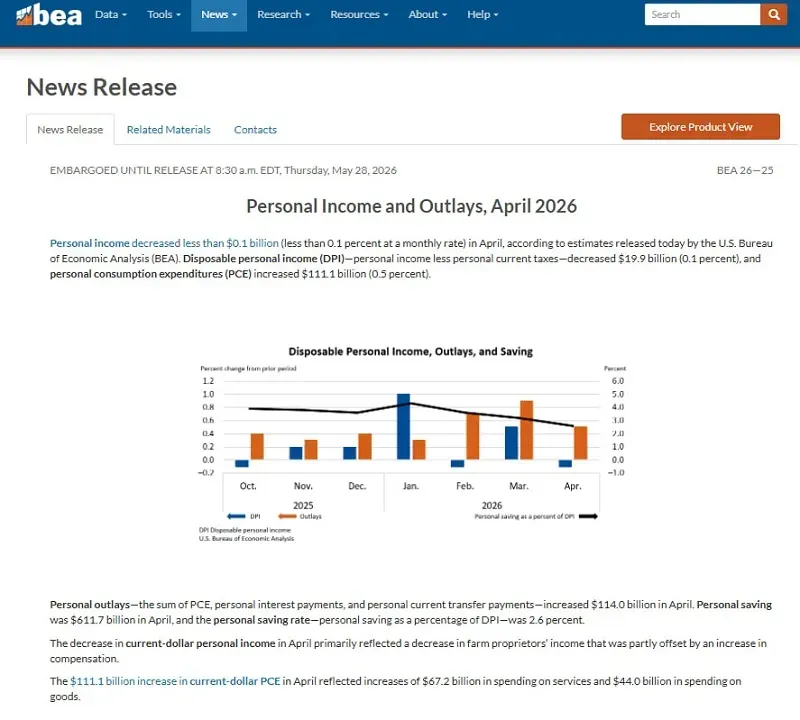Click the 'News Release' page heading

click(x=102, y=87)
